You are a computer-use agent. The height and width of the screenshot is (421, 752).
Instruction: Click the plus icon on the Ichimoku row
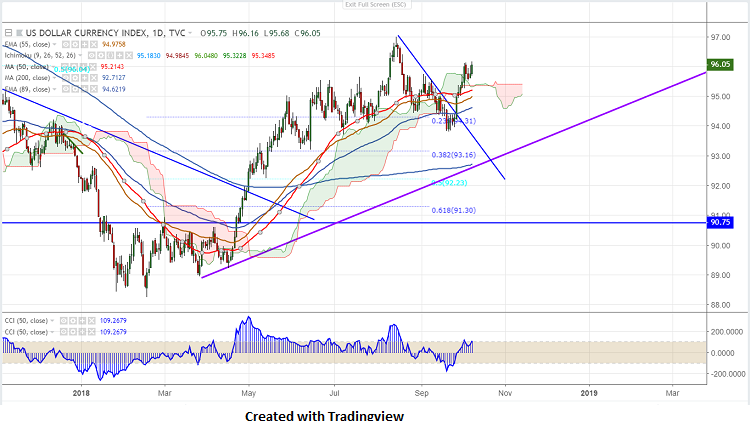coord(119,56)
